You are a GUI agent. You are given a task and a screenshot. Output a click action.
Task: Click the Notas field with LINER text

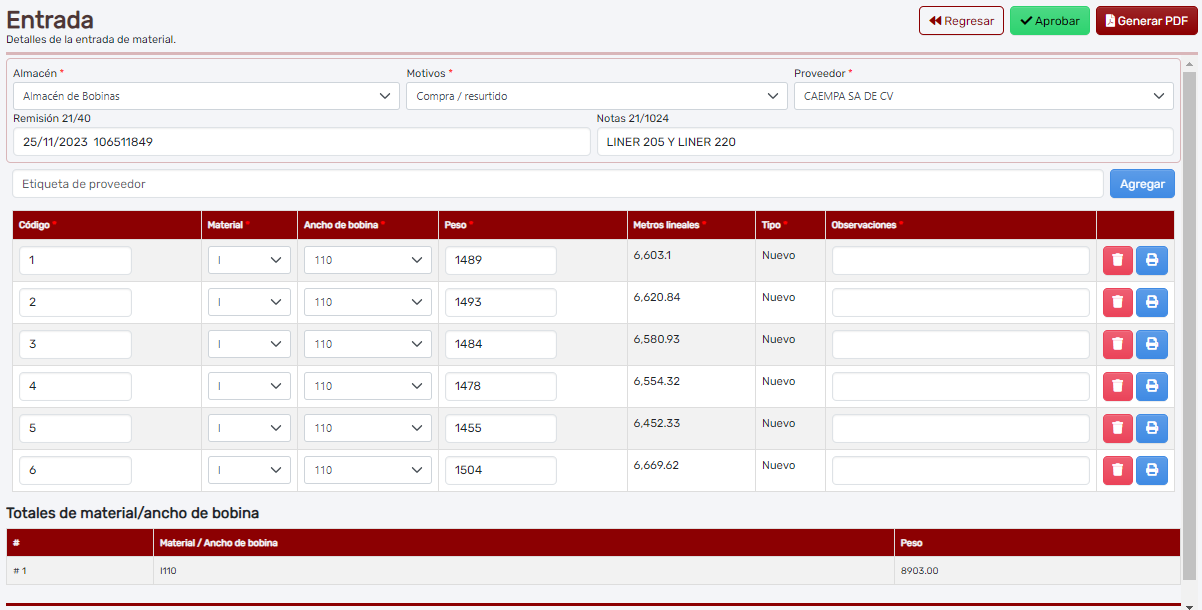(x=885, y=142)
